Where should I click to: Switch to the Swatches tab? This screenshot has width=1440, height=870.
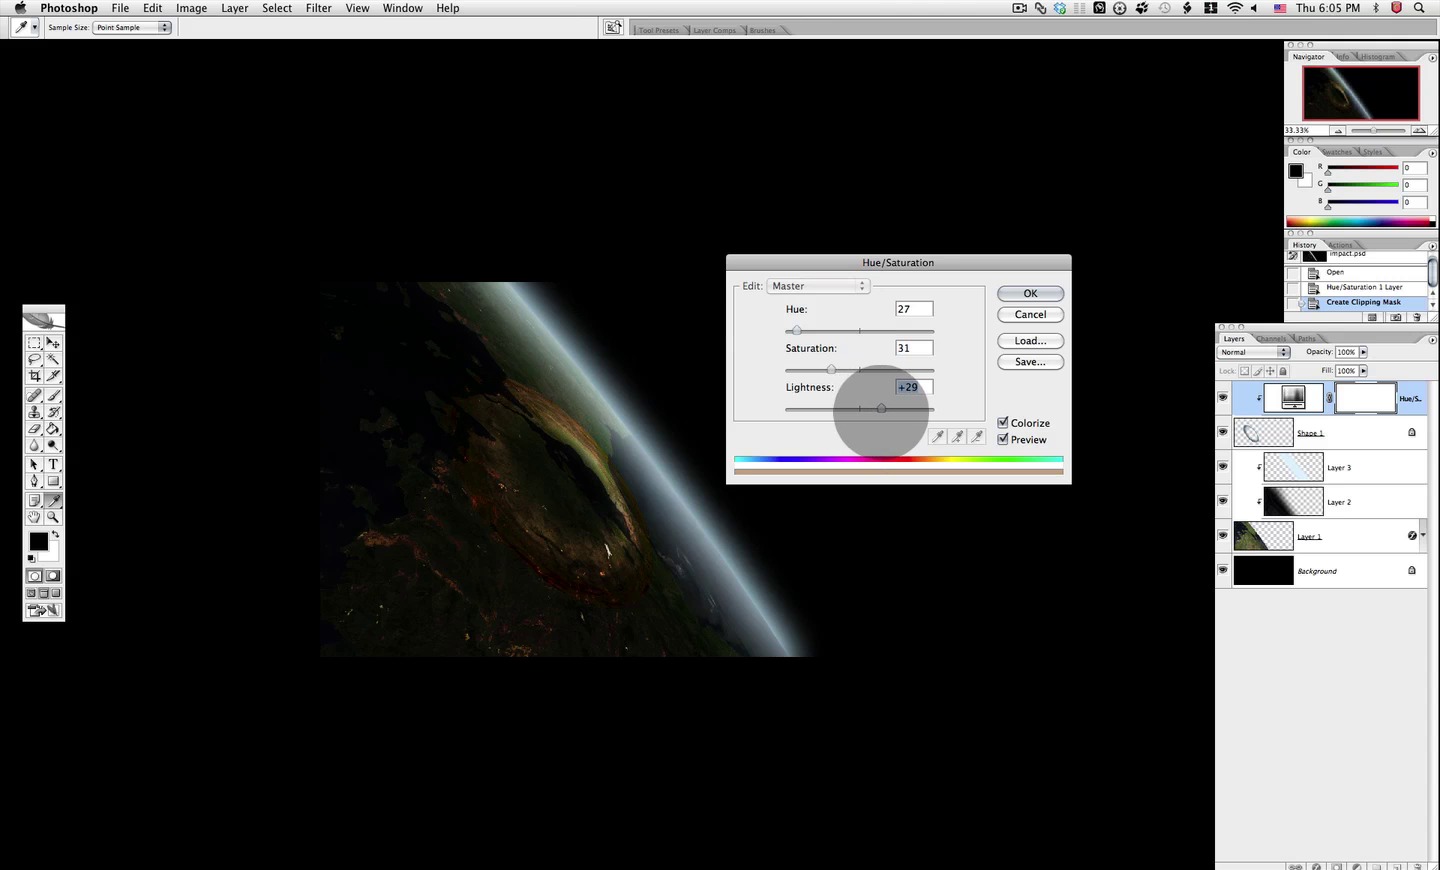point(1338,152)
